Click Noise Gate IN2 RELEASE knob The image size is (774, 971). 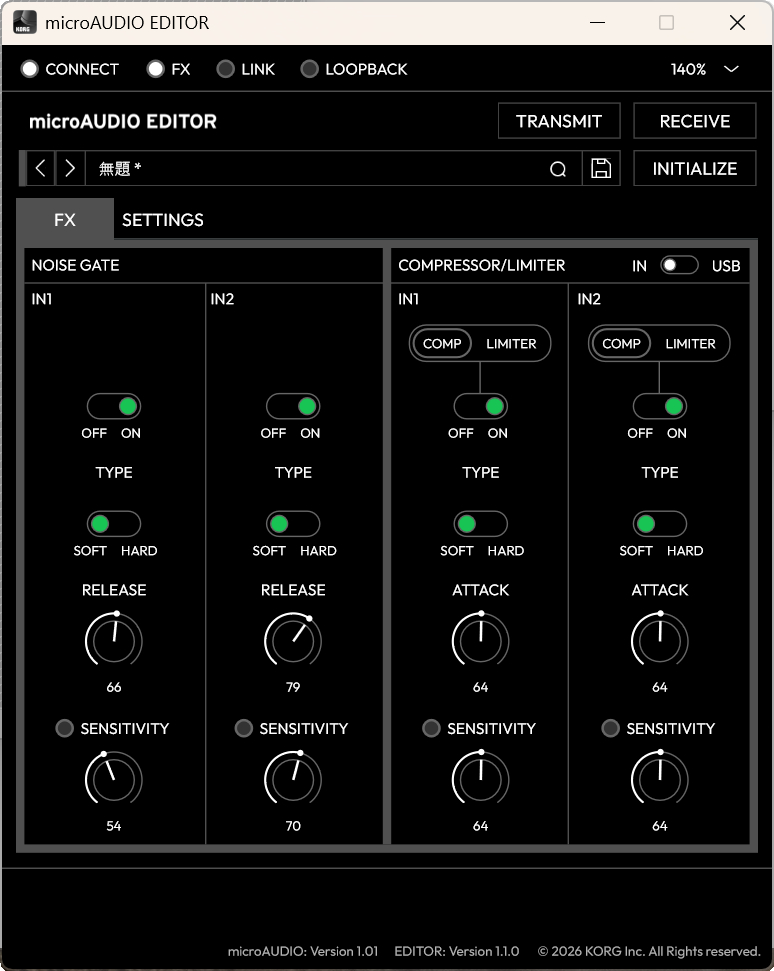[293, 640]
